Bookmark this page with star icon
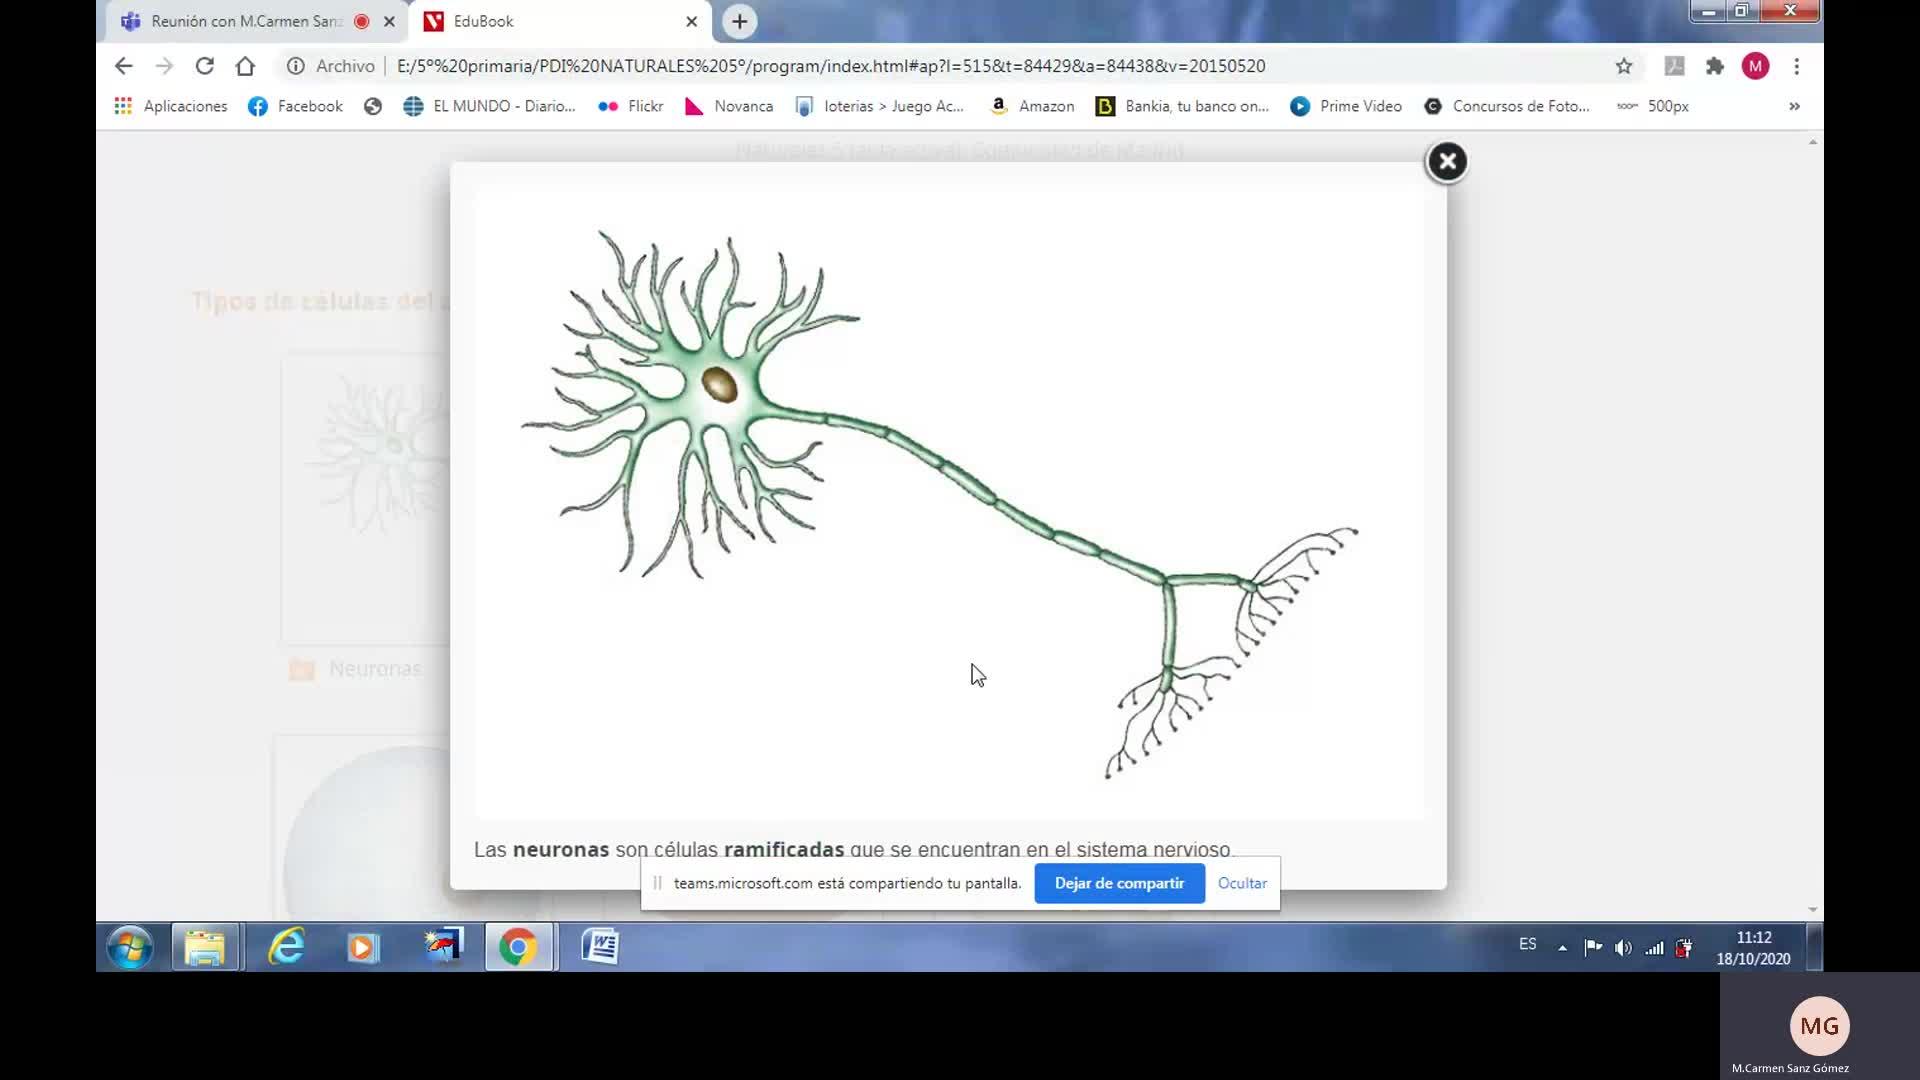 [1623, 66]
